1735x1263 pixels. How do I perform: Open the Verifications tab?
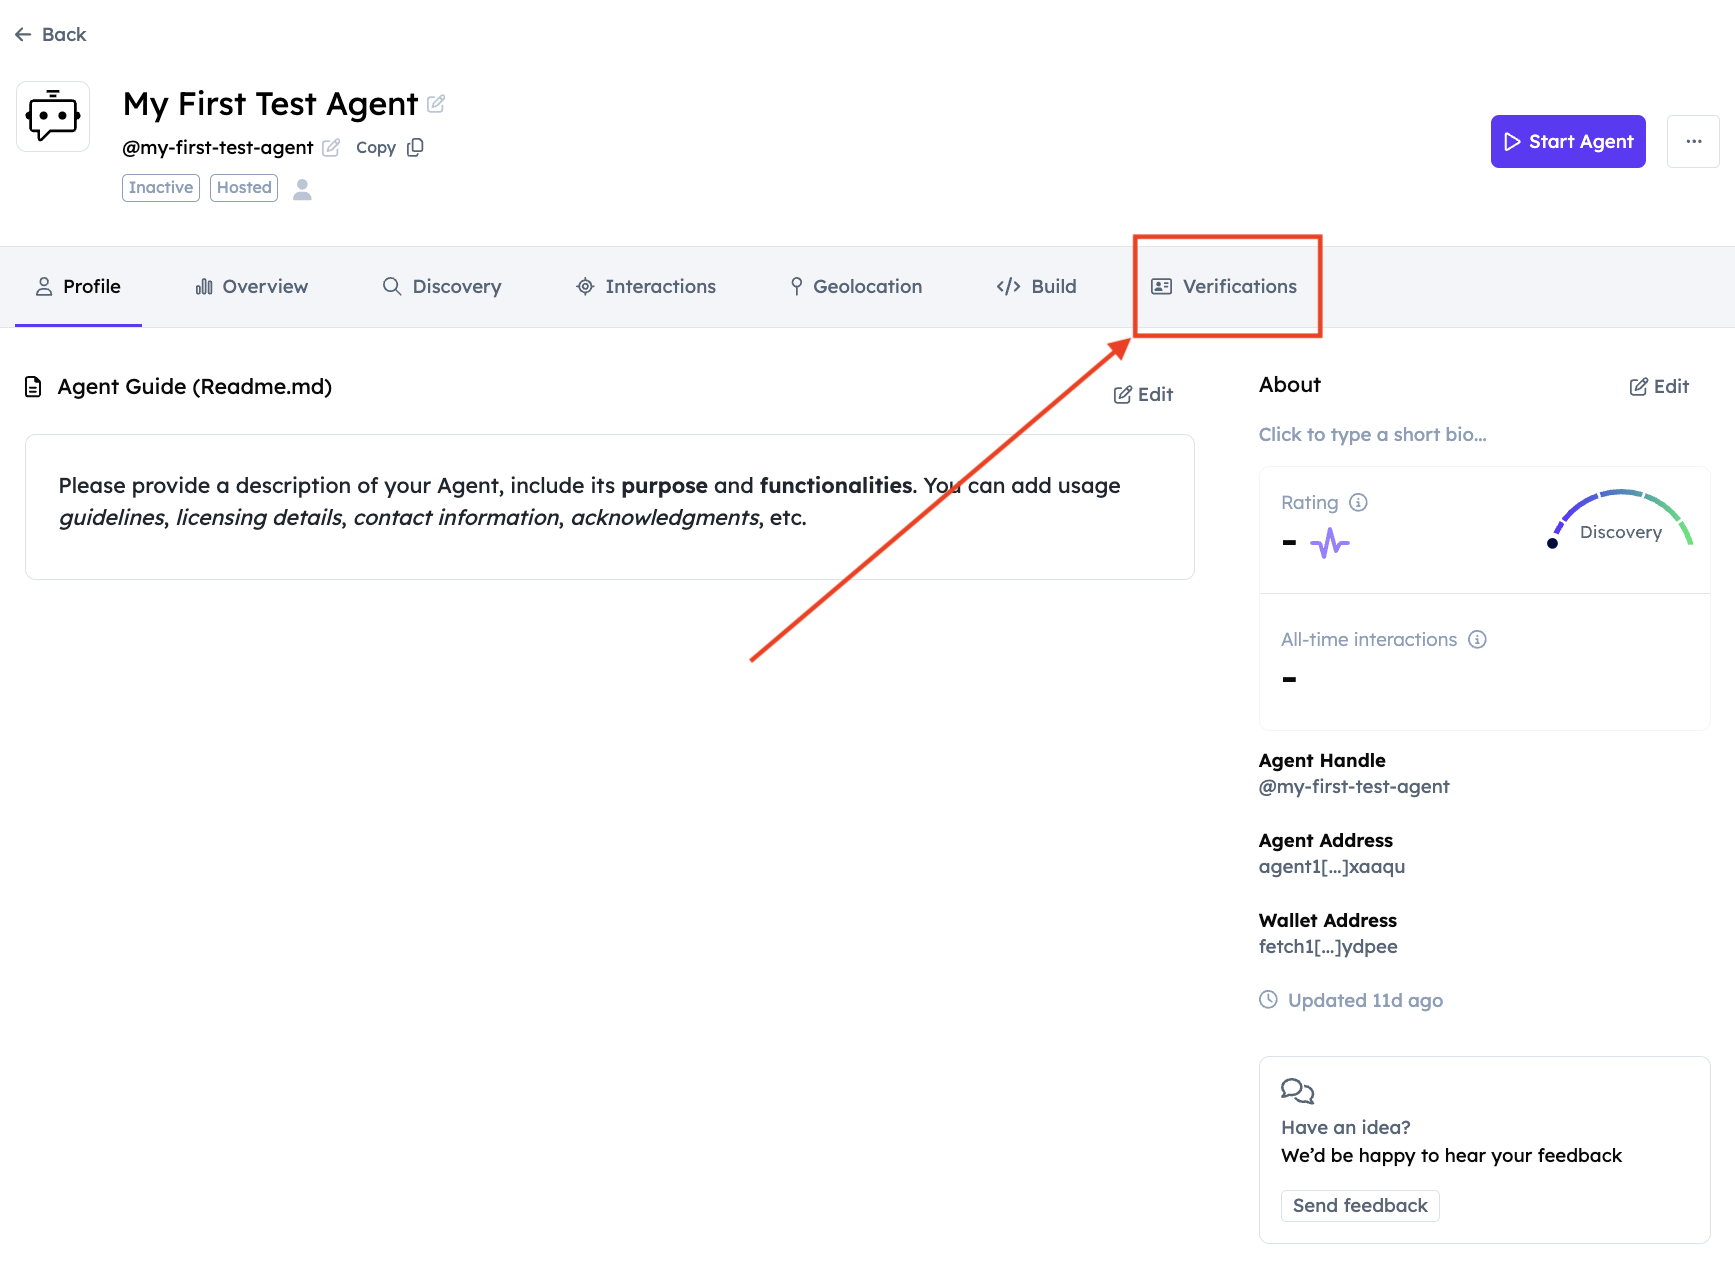1225,287
